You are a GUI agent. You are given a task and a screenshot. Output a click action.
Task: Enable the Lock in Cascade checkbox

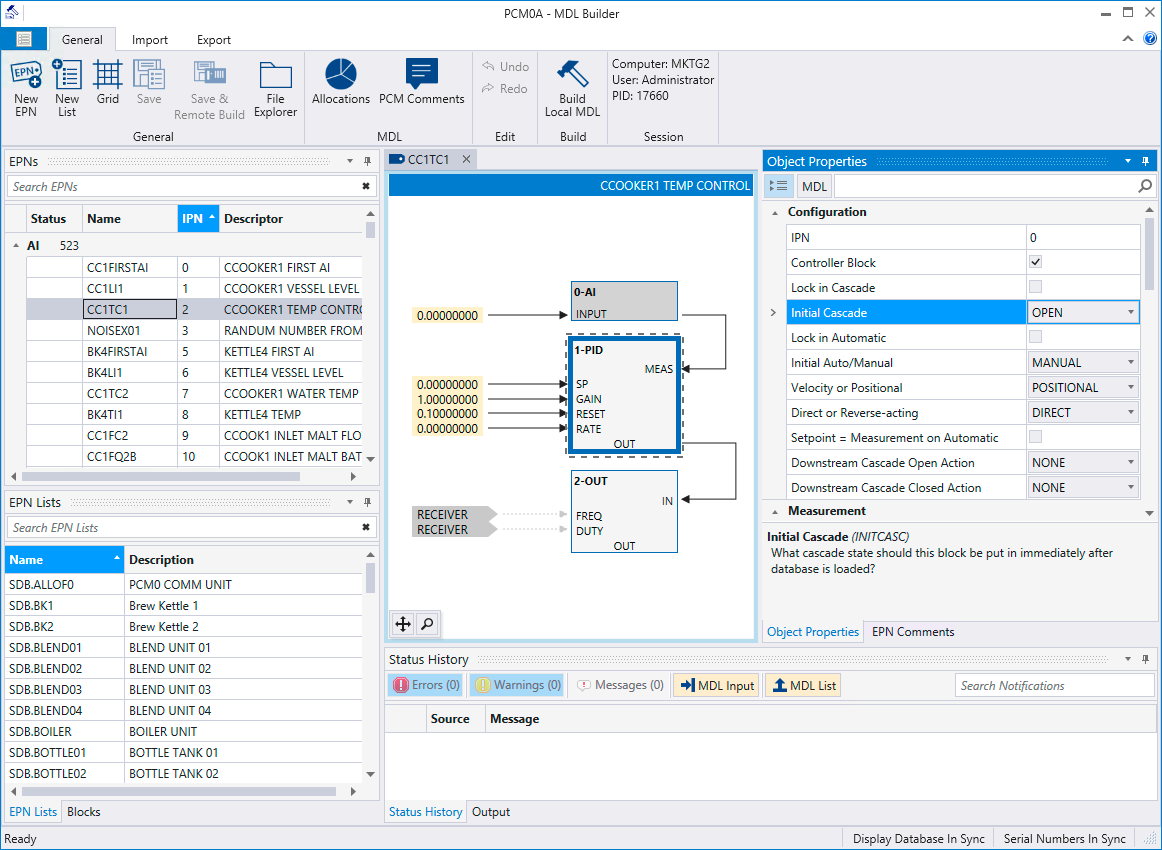pos(1035,287)
